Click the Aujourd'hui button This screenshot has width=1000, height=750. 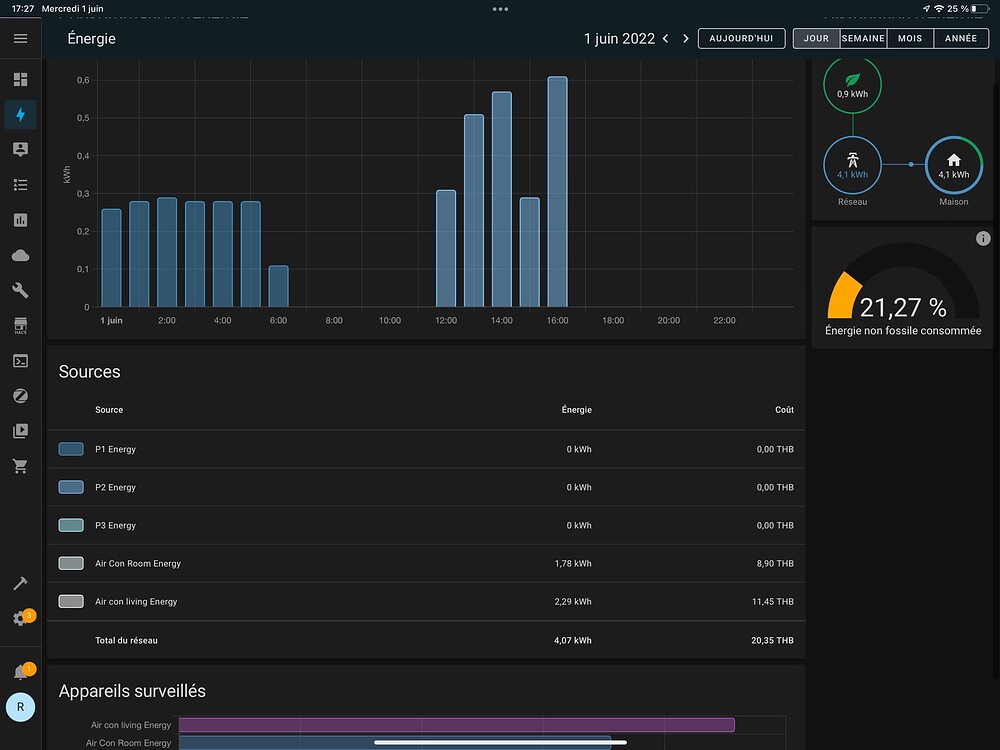741,39
